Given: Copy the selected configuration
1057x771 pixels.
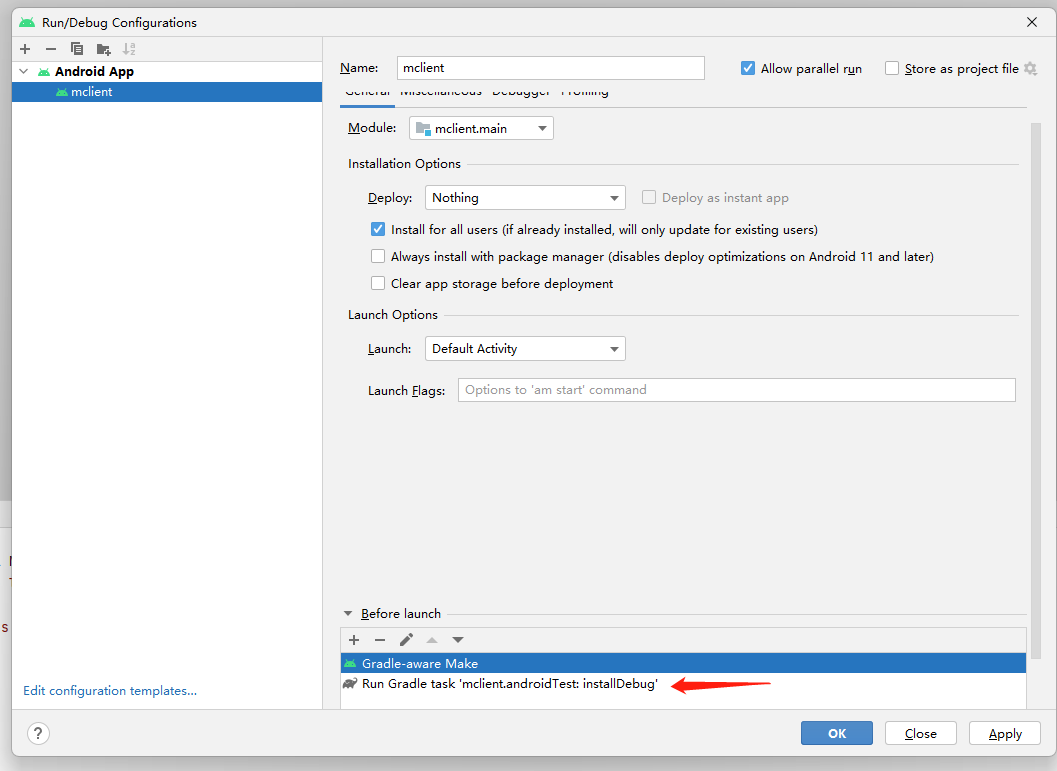Looking at the screenshot, I should point(77,49).
